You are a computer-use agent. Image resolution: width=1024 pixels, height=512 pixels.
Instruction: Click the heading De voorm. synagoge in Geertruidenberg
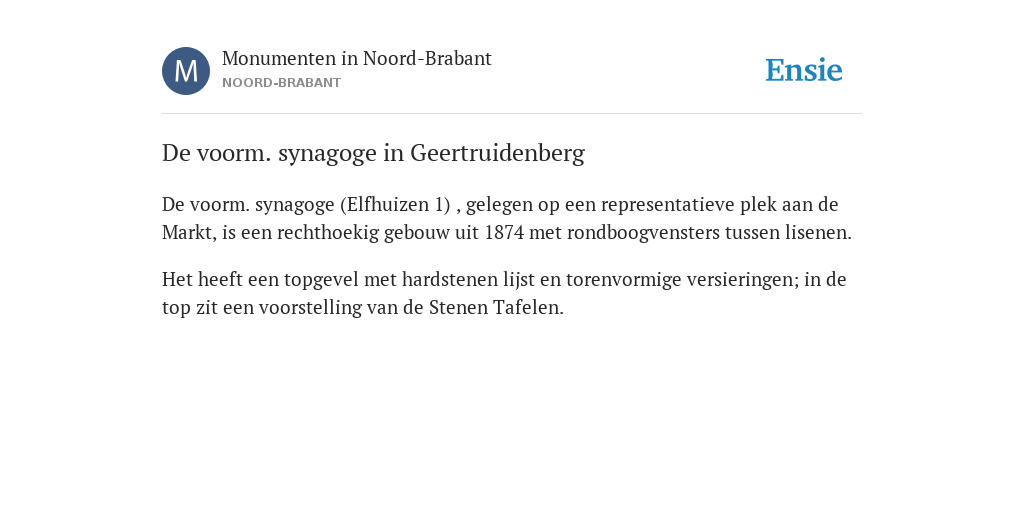(373, 153)
